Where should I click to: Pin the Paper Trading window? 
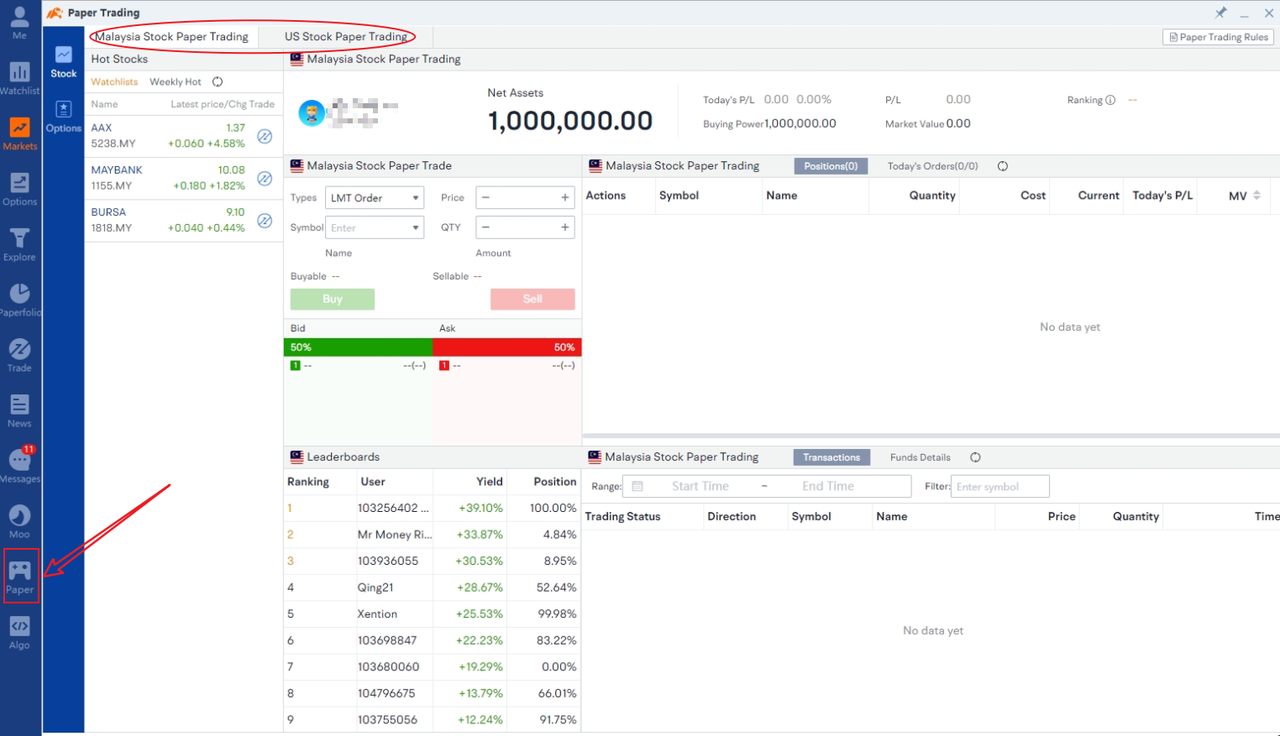click(x=1220, y=12)
